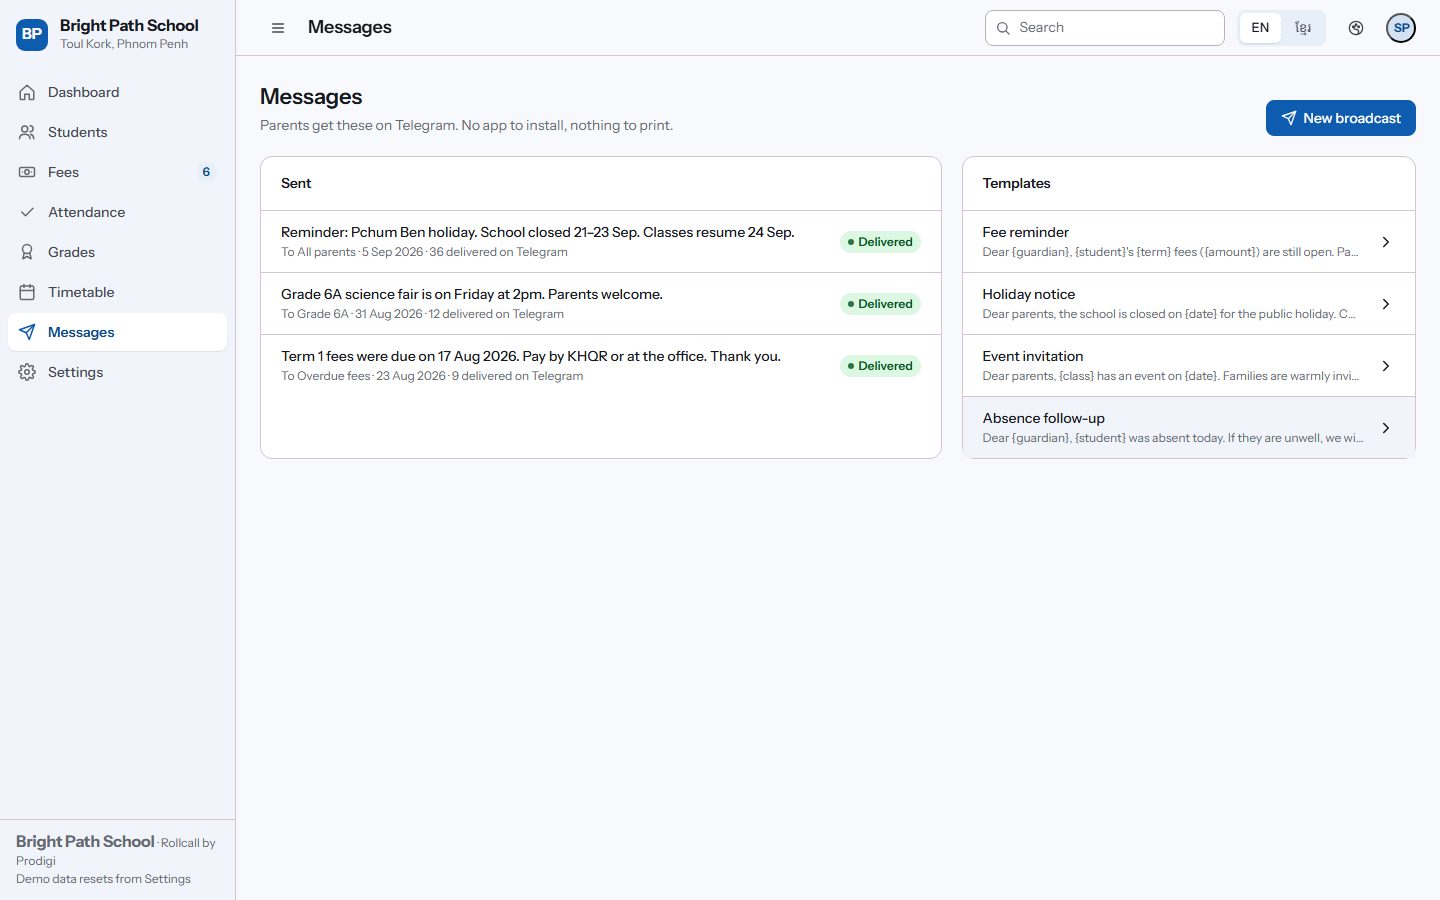
Task: Open the SP user avatar
Action: 1401,28
